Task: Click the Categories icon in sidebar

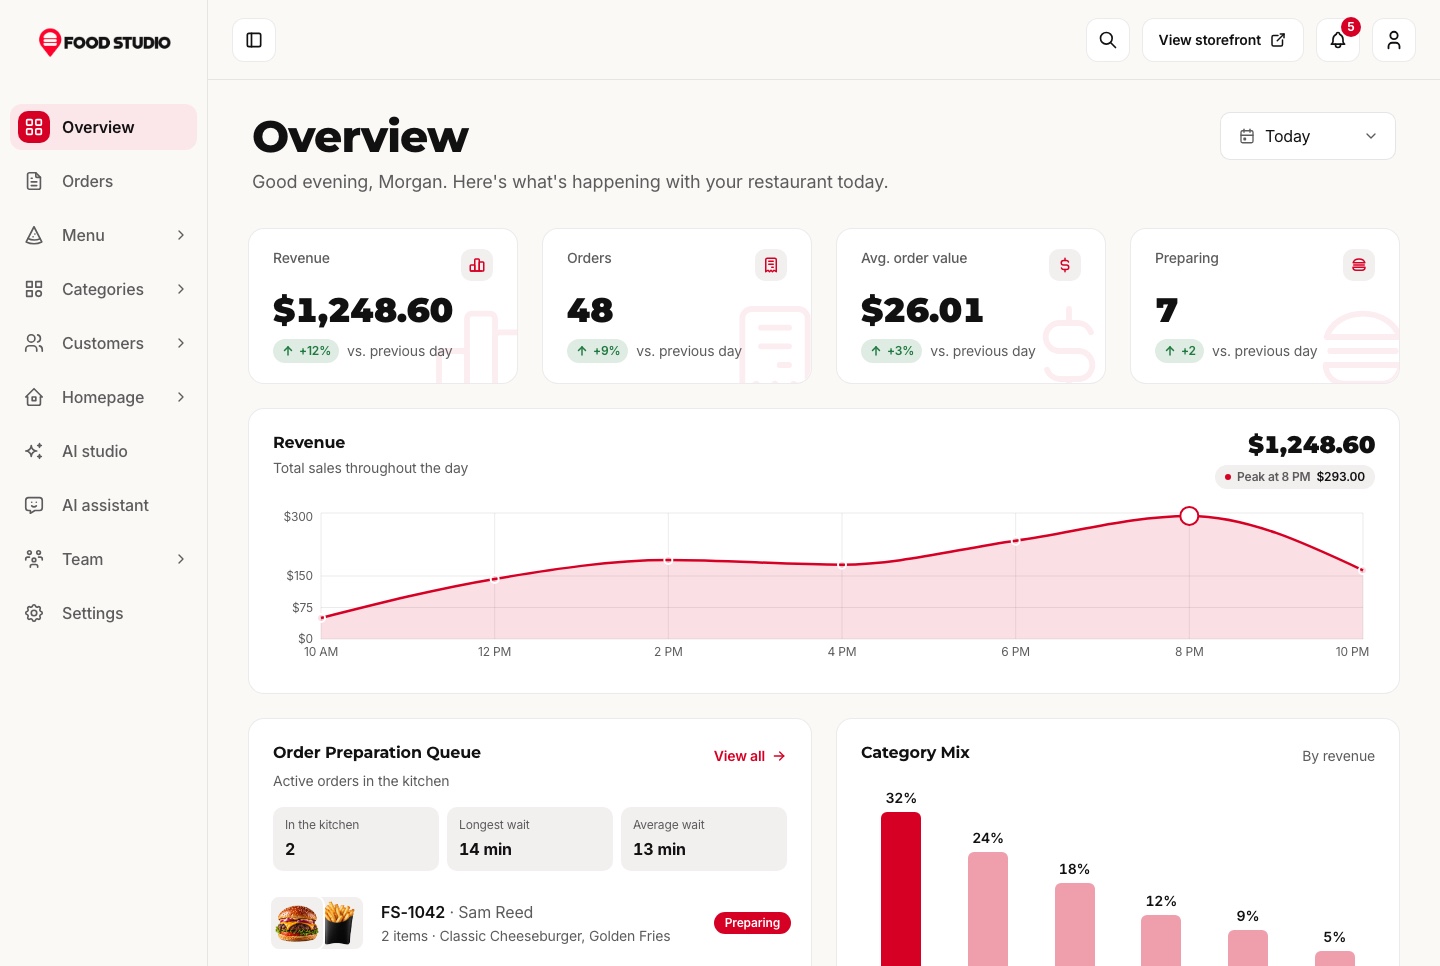Action: [34, 289]
